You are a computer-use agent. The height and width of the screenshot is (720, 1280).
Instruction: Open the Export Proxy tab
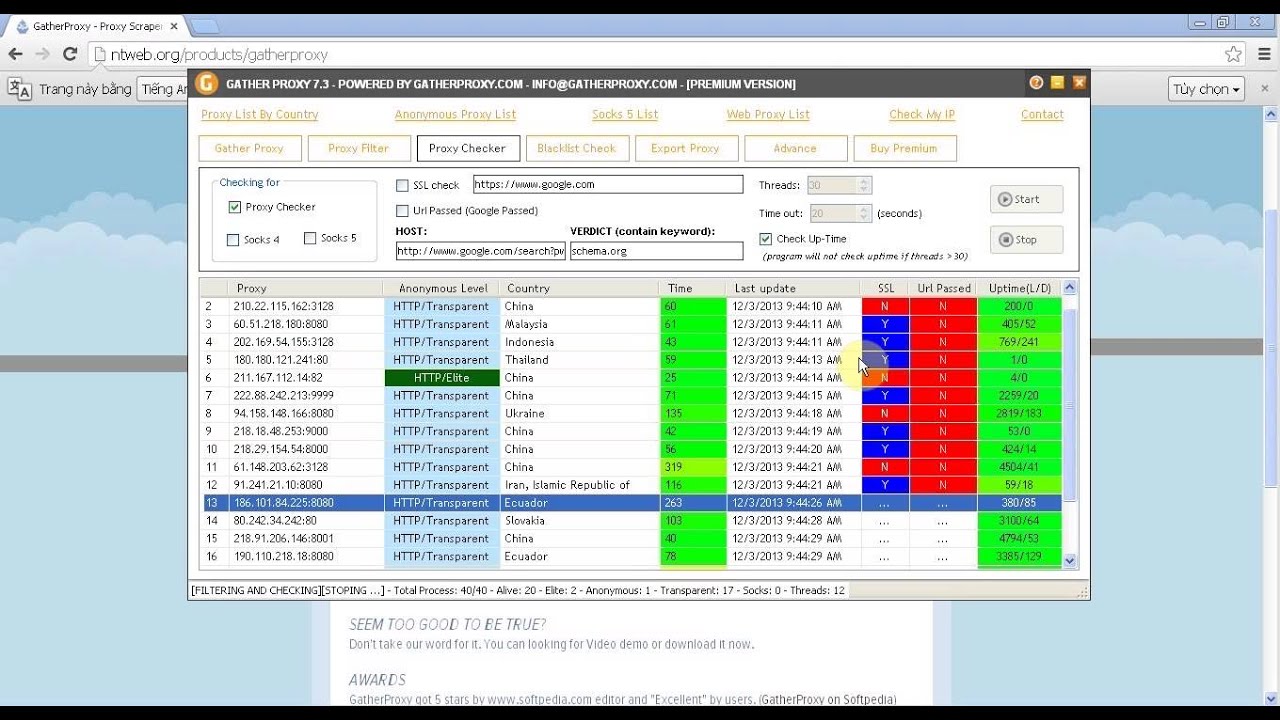pos(686,148)
